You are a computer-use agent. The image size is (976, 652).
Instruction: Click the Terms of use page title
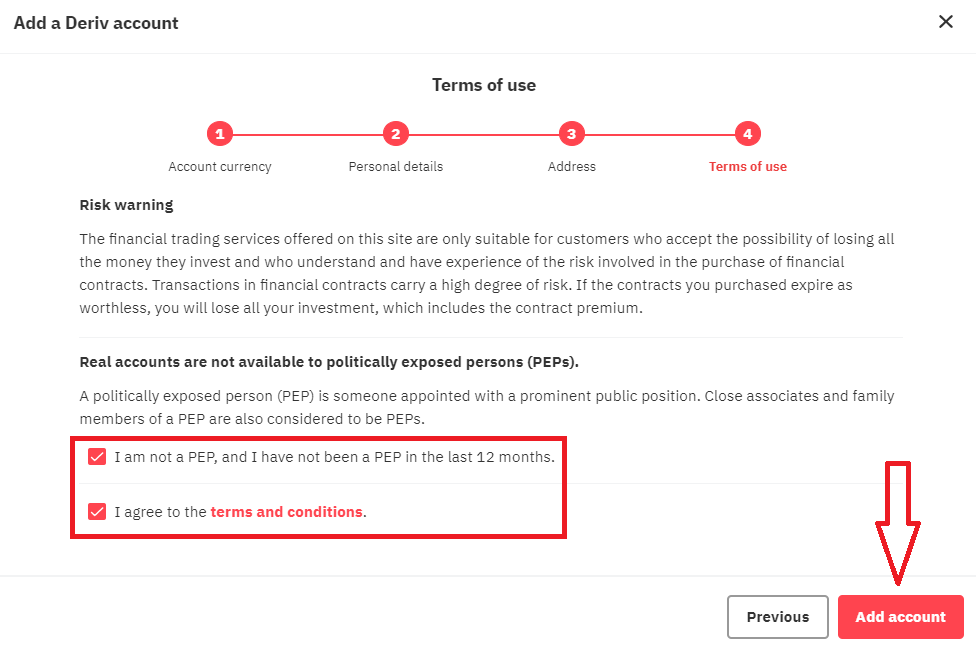[484, 85]
